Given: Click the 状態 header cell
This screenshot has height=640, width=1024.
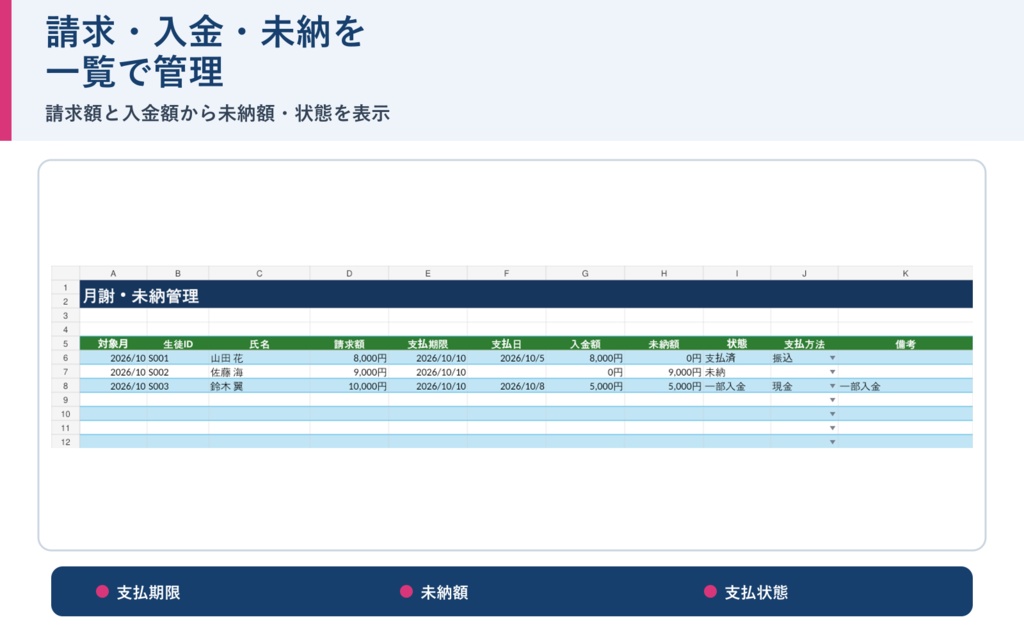Looking at the screenshot, I should tap(737, 344).
